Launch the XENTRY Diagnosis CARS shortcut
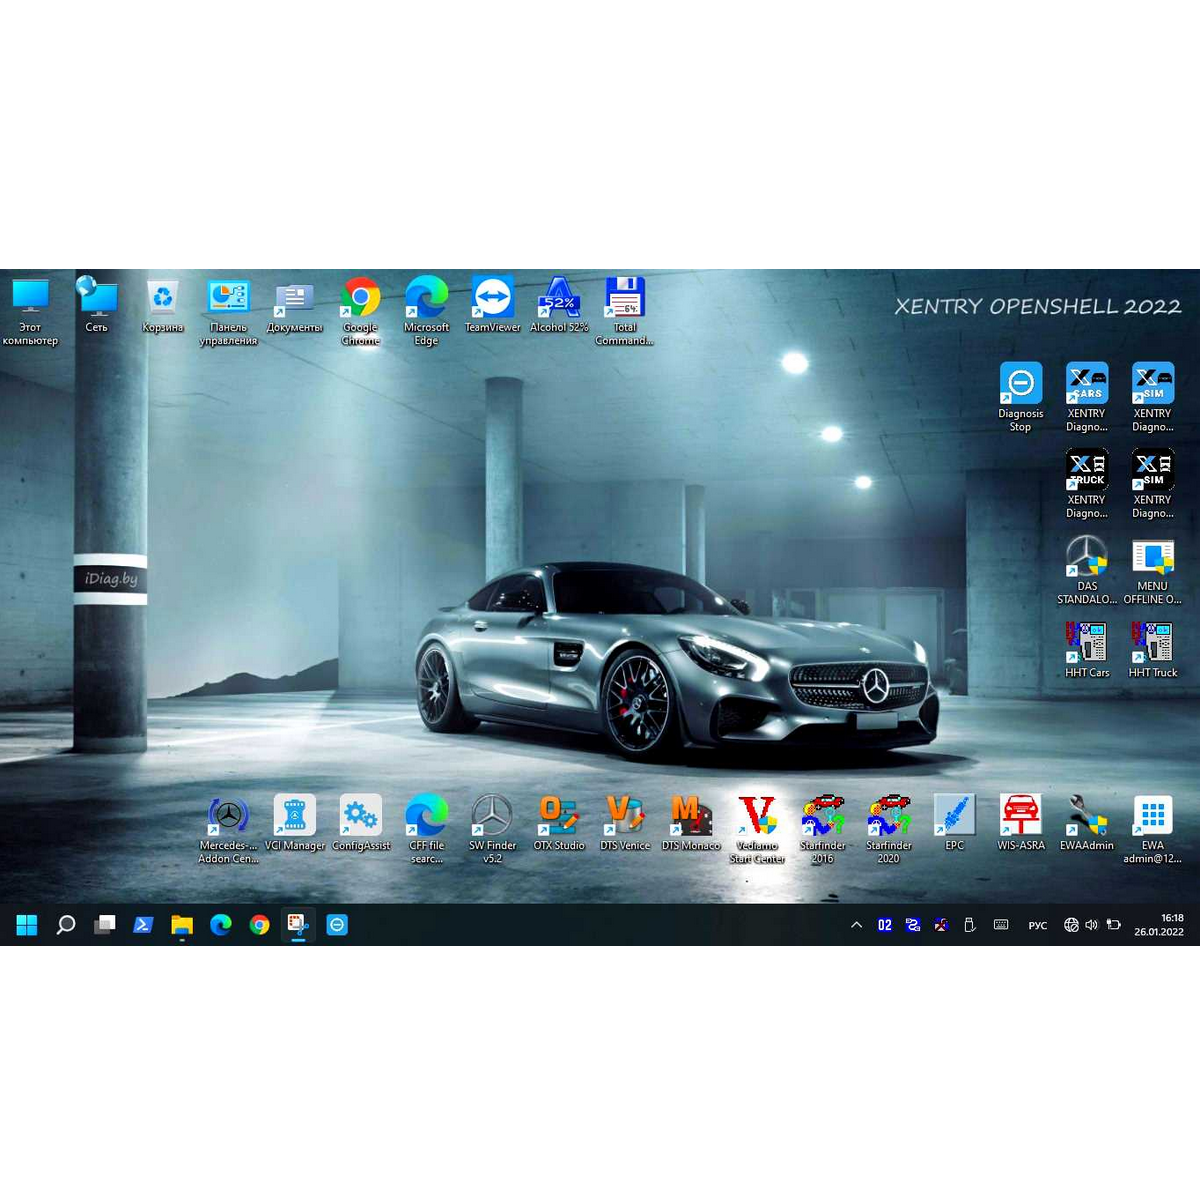 1086,385
